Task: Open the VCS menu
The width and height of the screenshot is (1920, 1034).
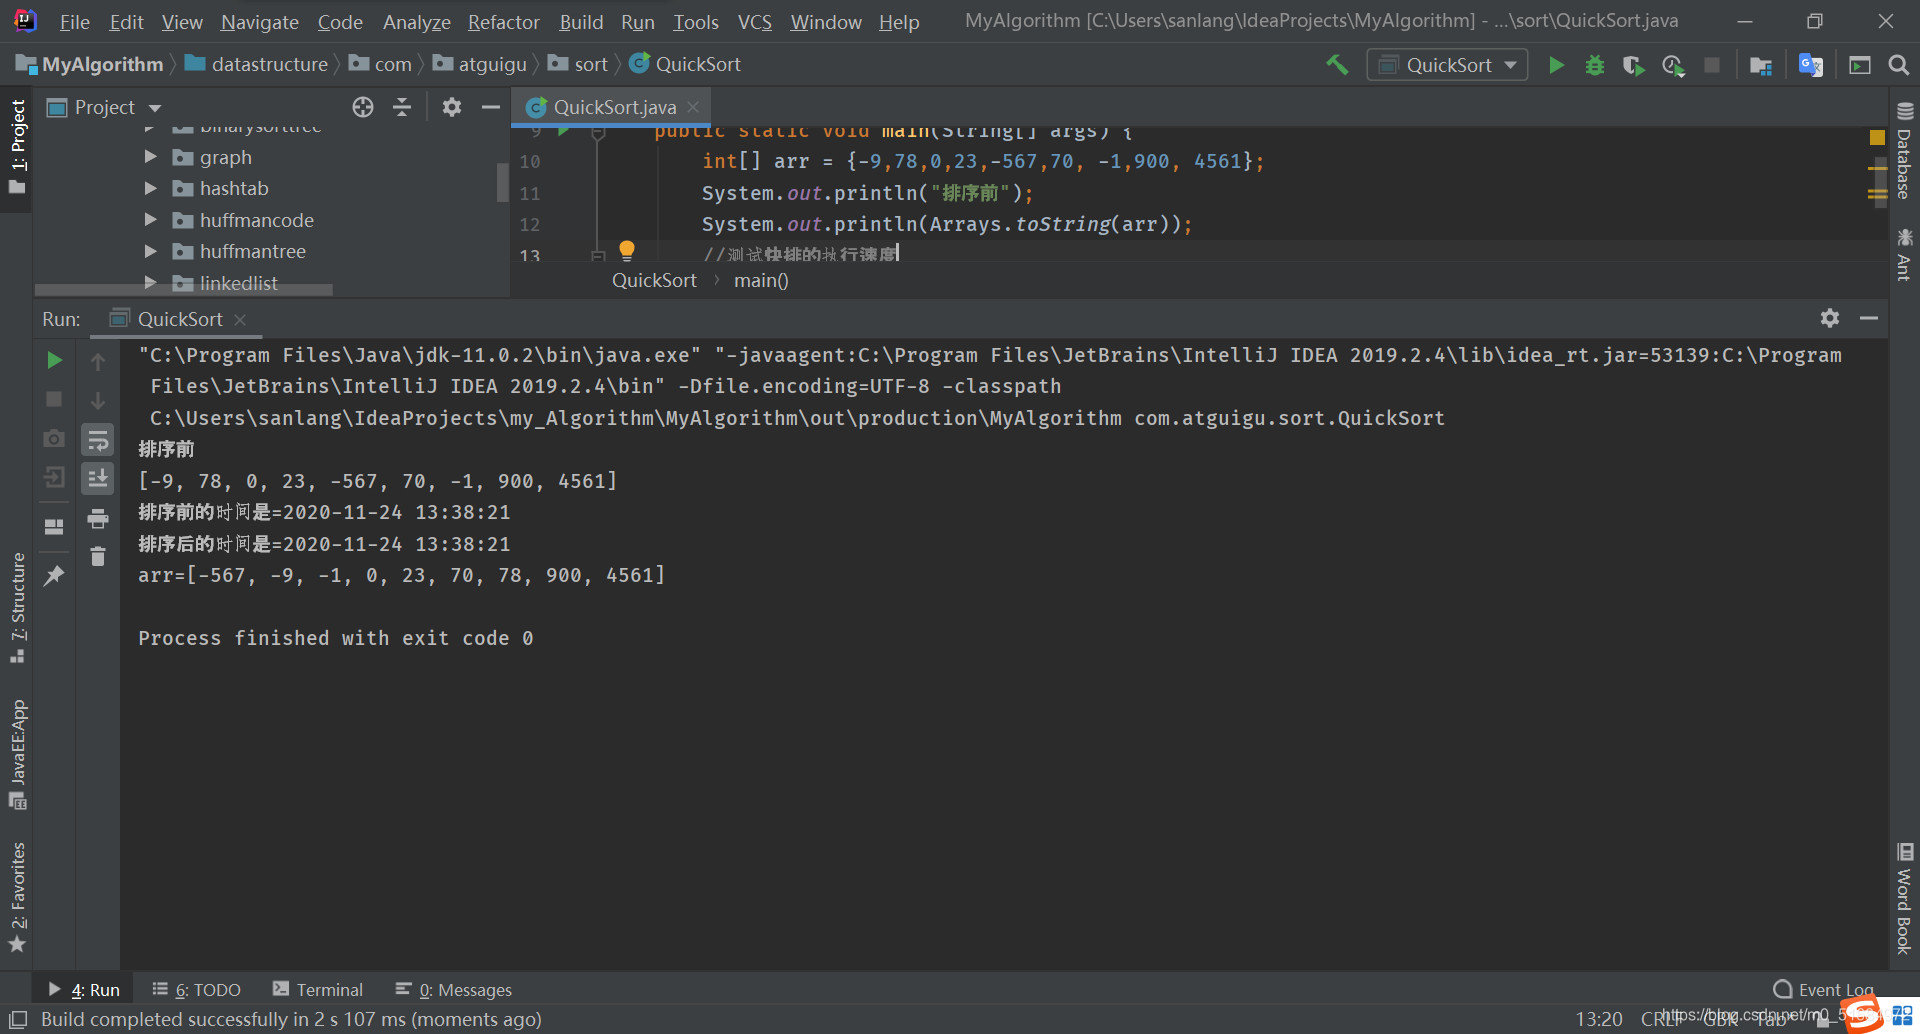Action: (754, 22)
